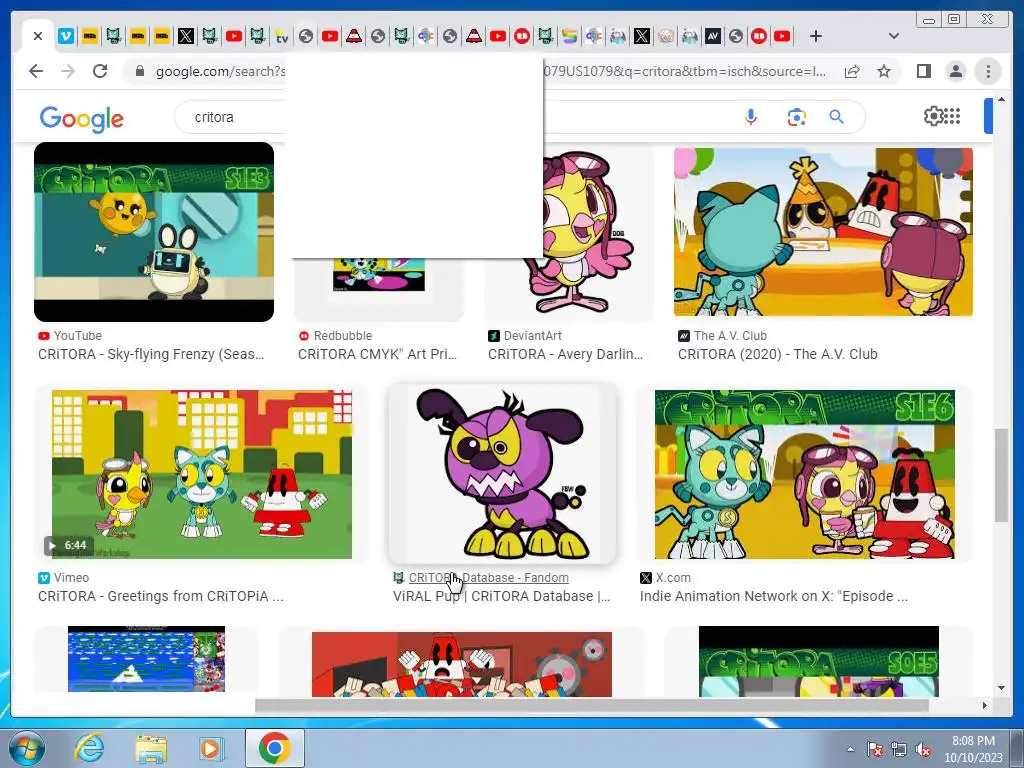Viewport: 1024px width, 768px height.
Task: Open Chrome's side panel
Action: click(923, 71)
